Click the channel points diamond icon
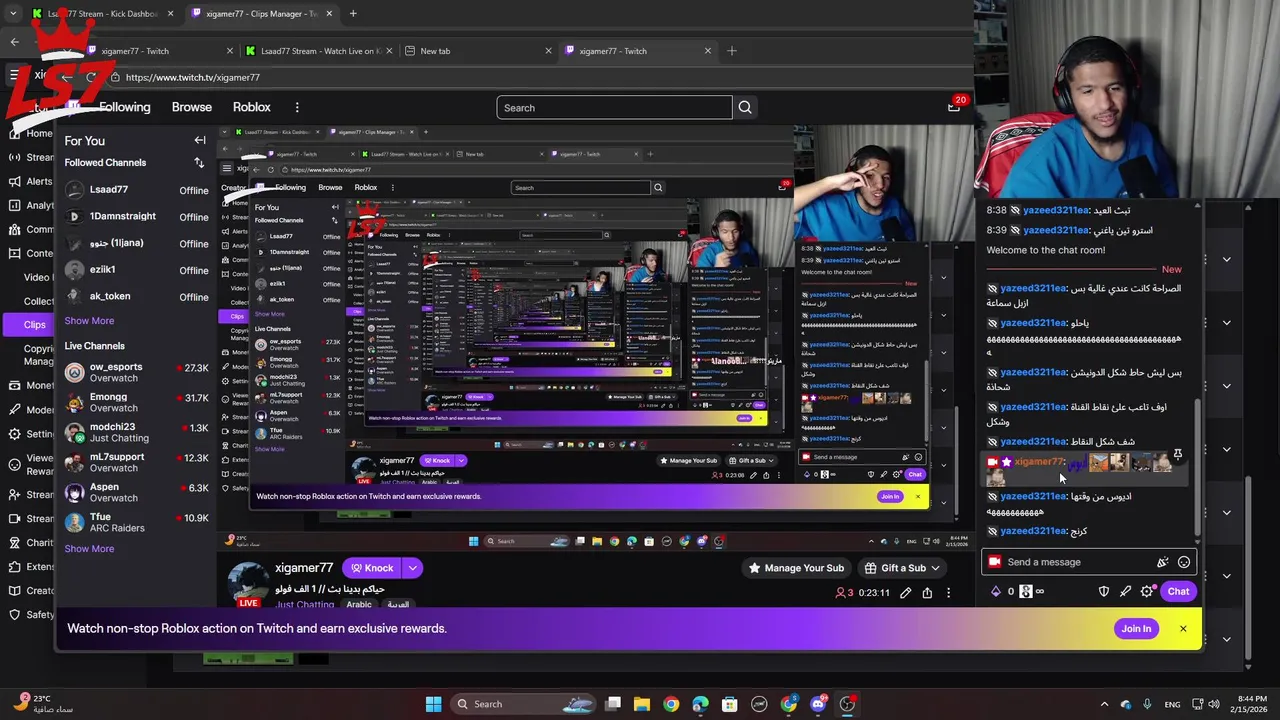 pyautogui.click(x=996, y=591)
